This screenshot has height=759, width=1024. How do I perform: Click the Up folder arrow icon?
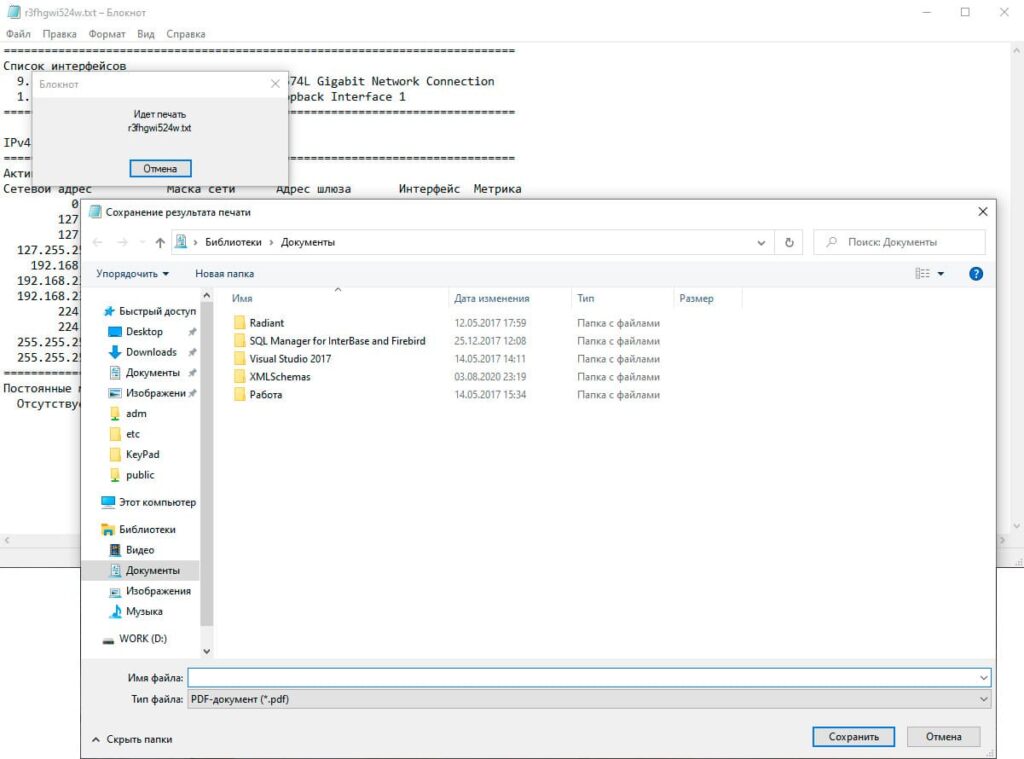[x=160, y=242]
